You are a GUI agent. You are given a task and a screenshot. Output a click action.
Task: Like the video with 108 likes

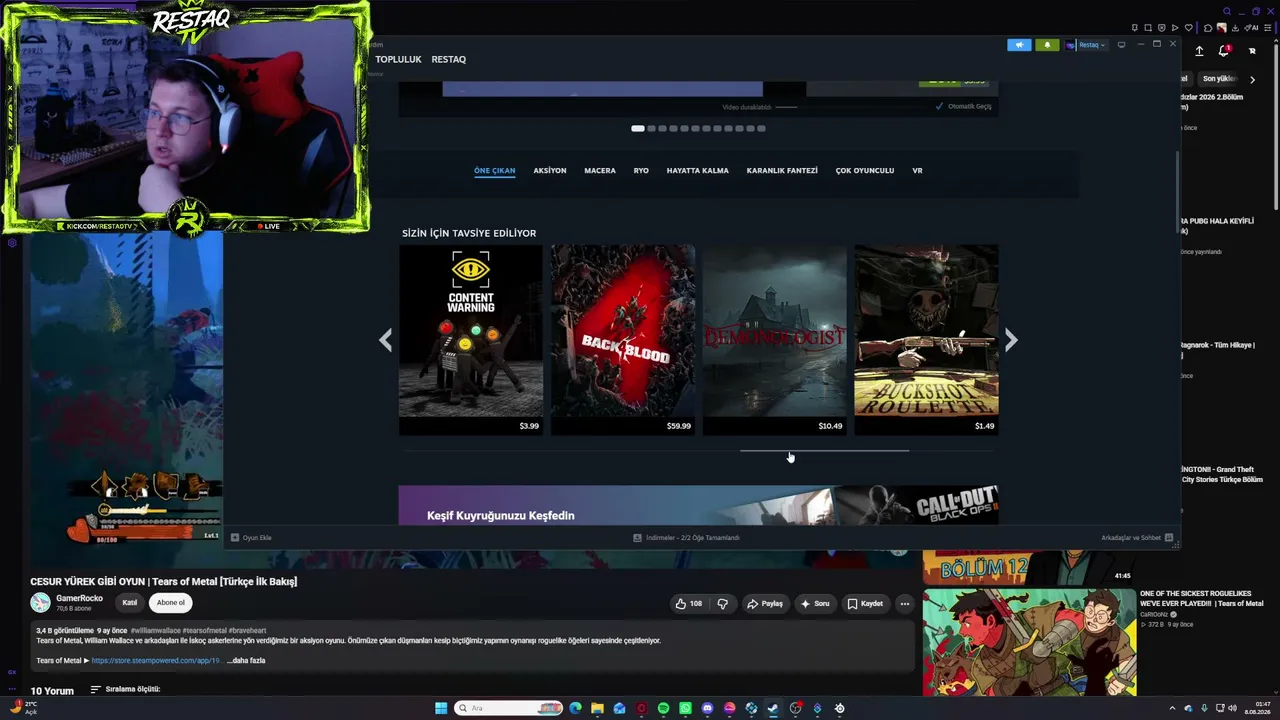click(689, 604)
